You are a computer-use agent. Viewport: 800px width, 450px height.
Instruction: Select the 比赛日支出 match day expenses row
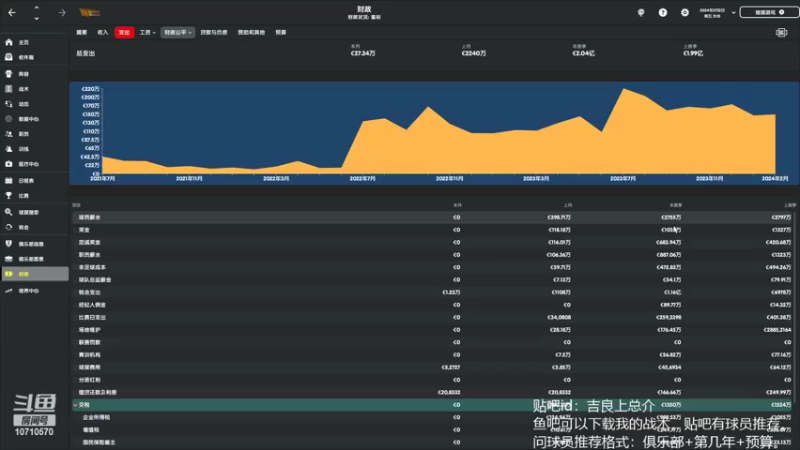click(x=432, y=317)
